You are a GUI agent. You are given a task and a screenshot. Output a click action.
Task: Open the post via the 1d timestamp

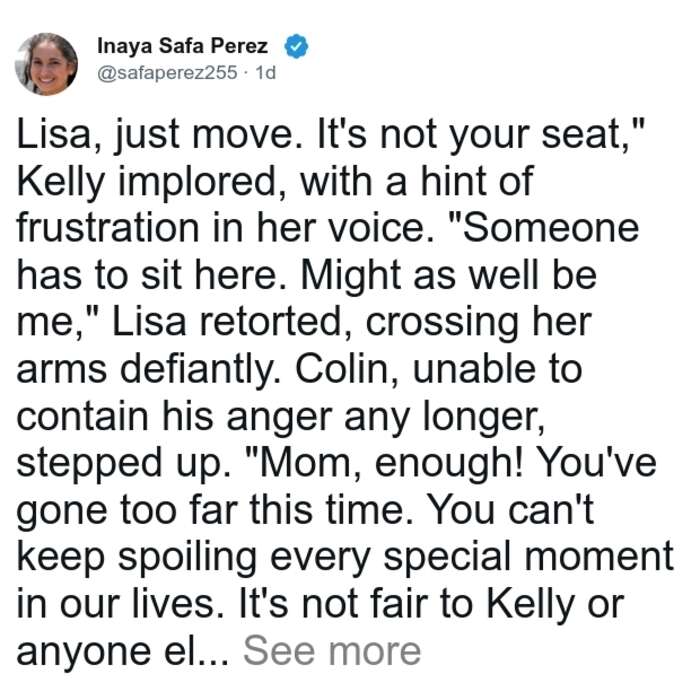(x=265, y=72)
